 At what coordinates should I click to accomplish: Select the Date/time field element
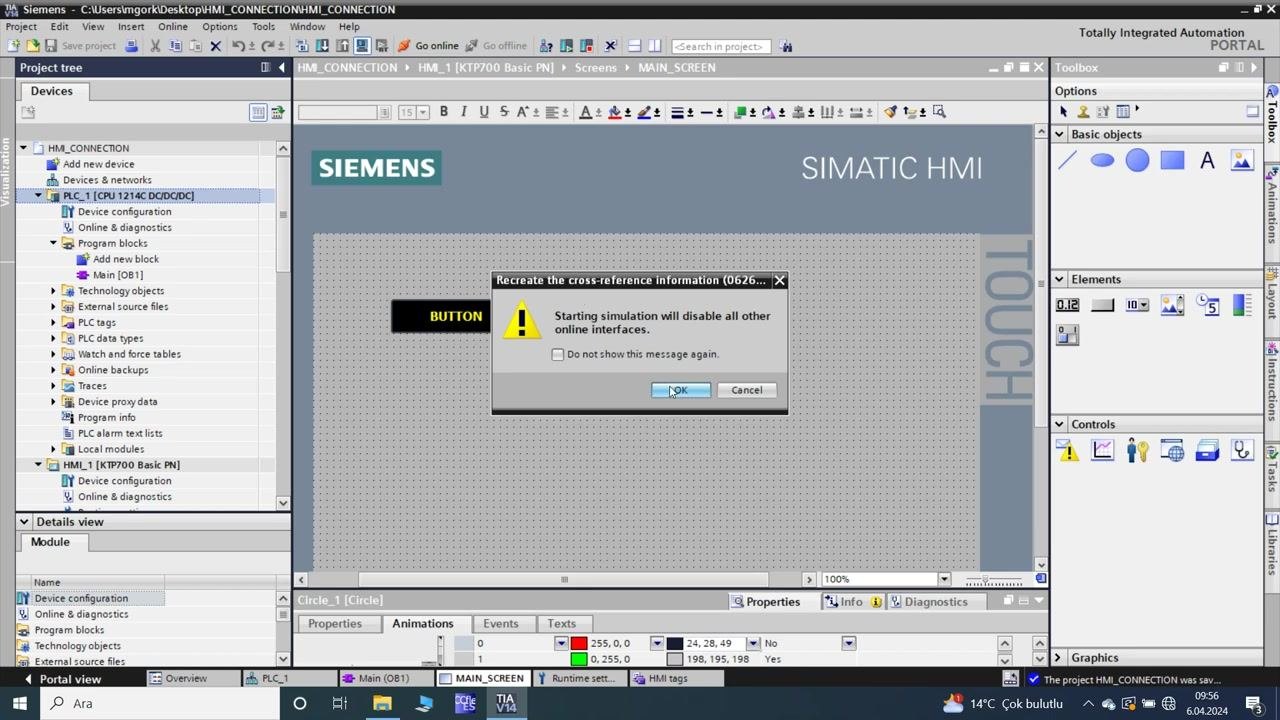tap(1207, 305)
